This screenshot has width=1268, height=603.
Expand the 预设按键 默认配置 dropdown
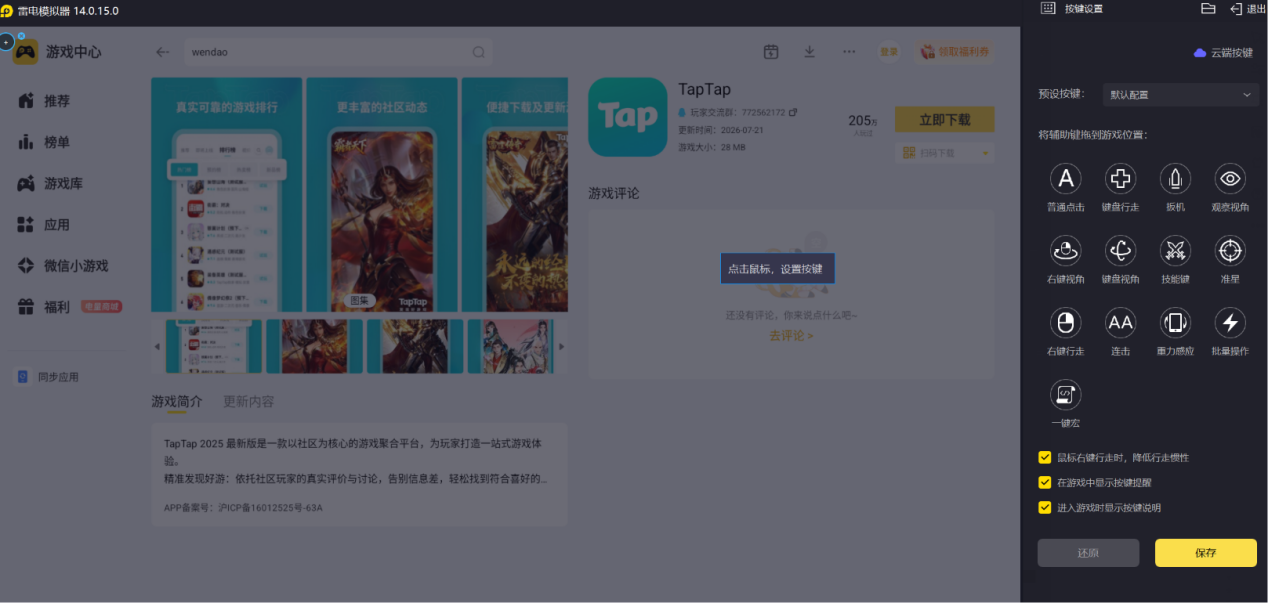1180,95
